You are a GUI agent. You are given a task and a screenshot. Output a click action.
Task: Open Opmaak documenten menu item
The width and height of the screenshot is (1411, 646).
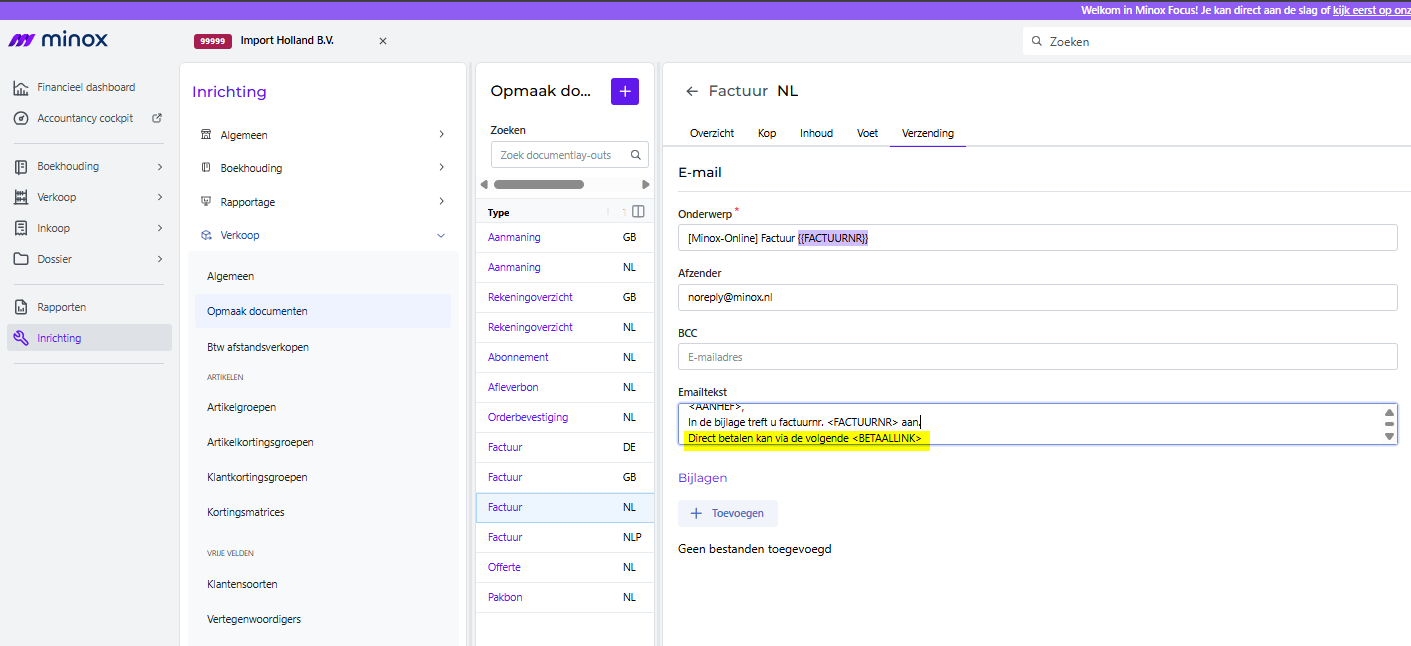(322, 311)
